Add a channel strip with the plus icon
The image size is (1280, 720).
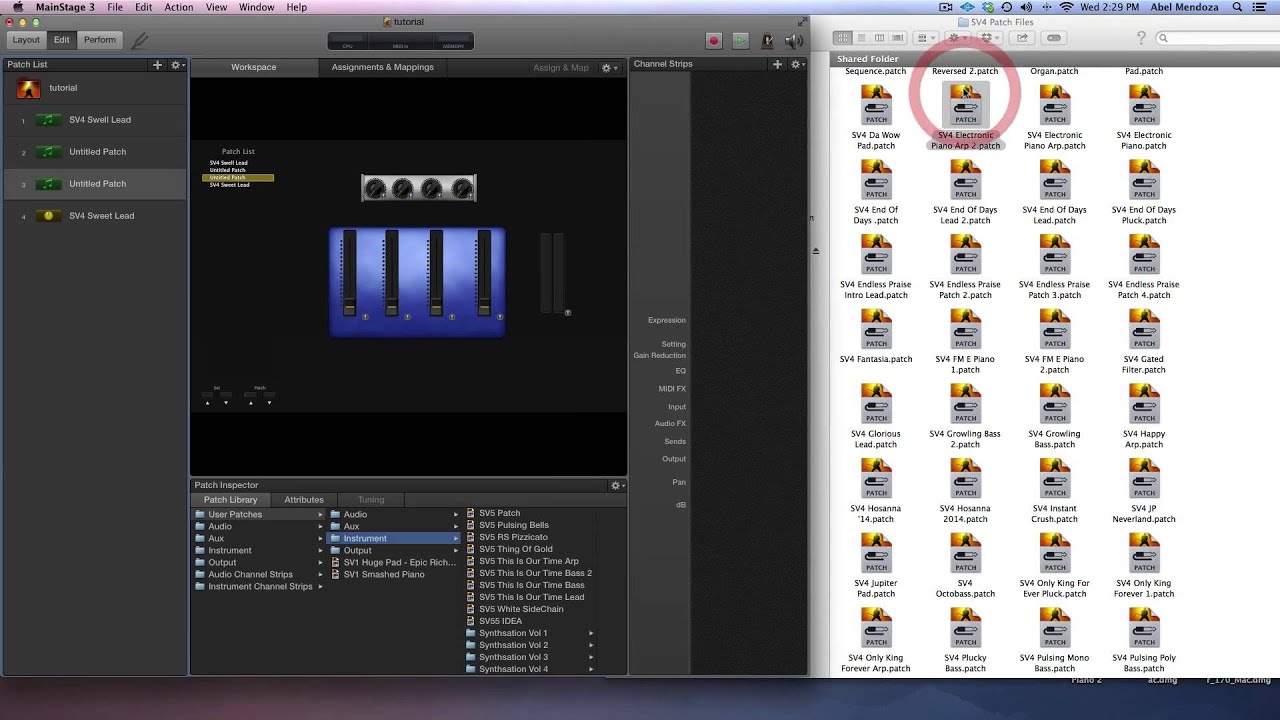pyautogui.click(x=777, y=64)
